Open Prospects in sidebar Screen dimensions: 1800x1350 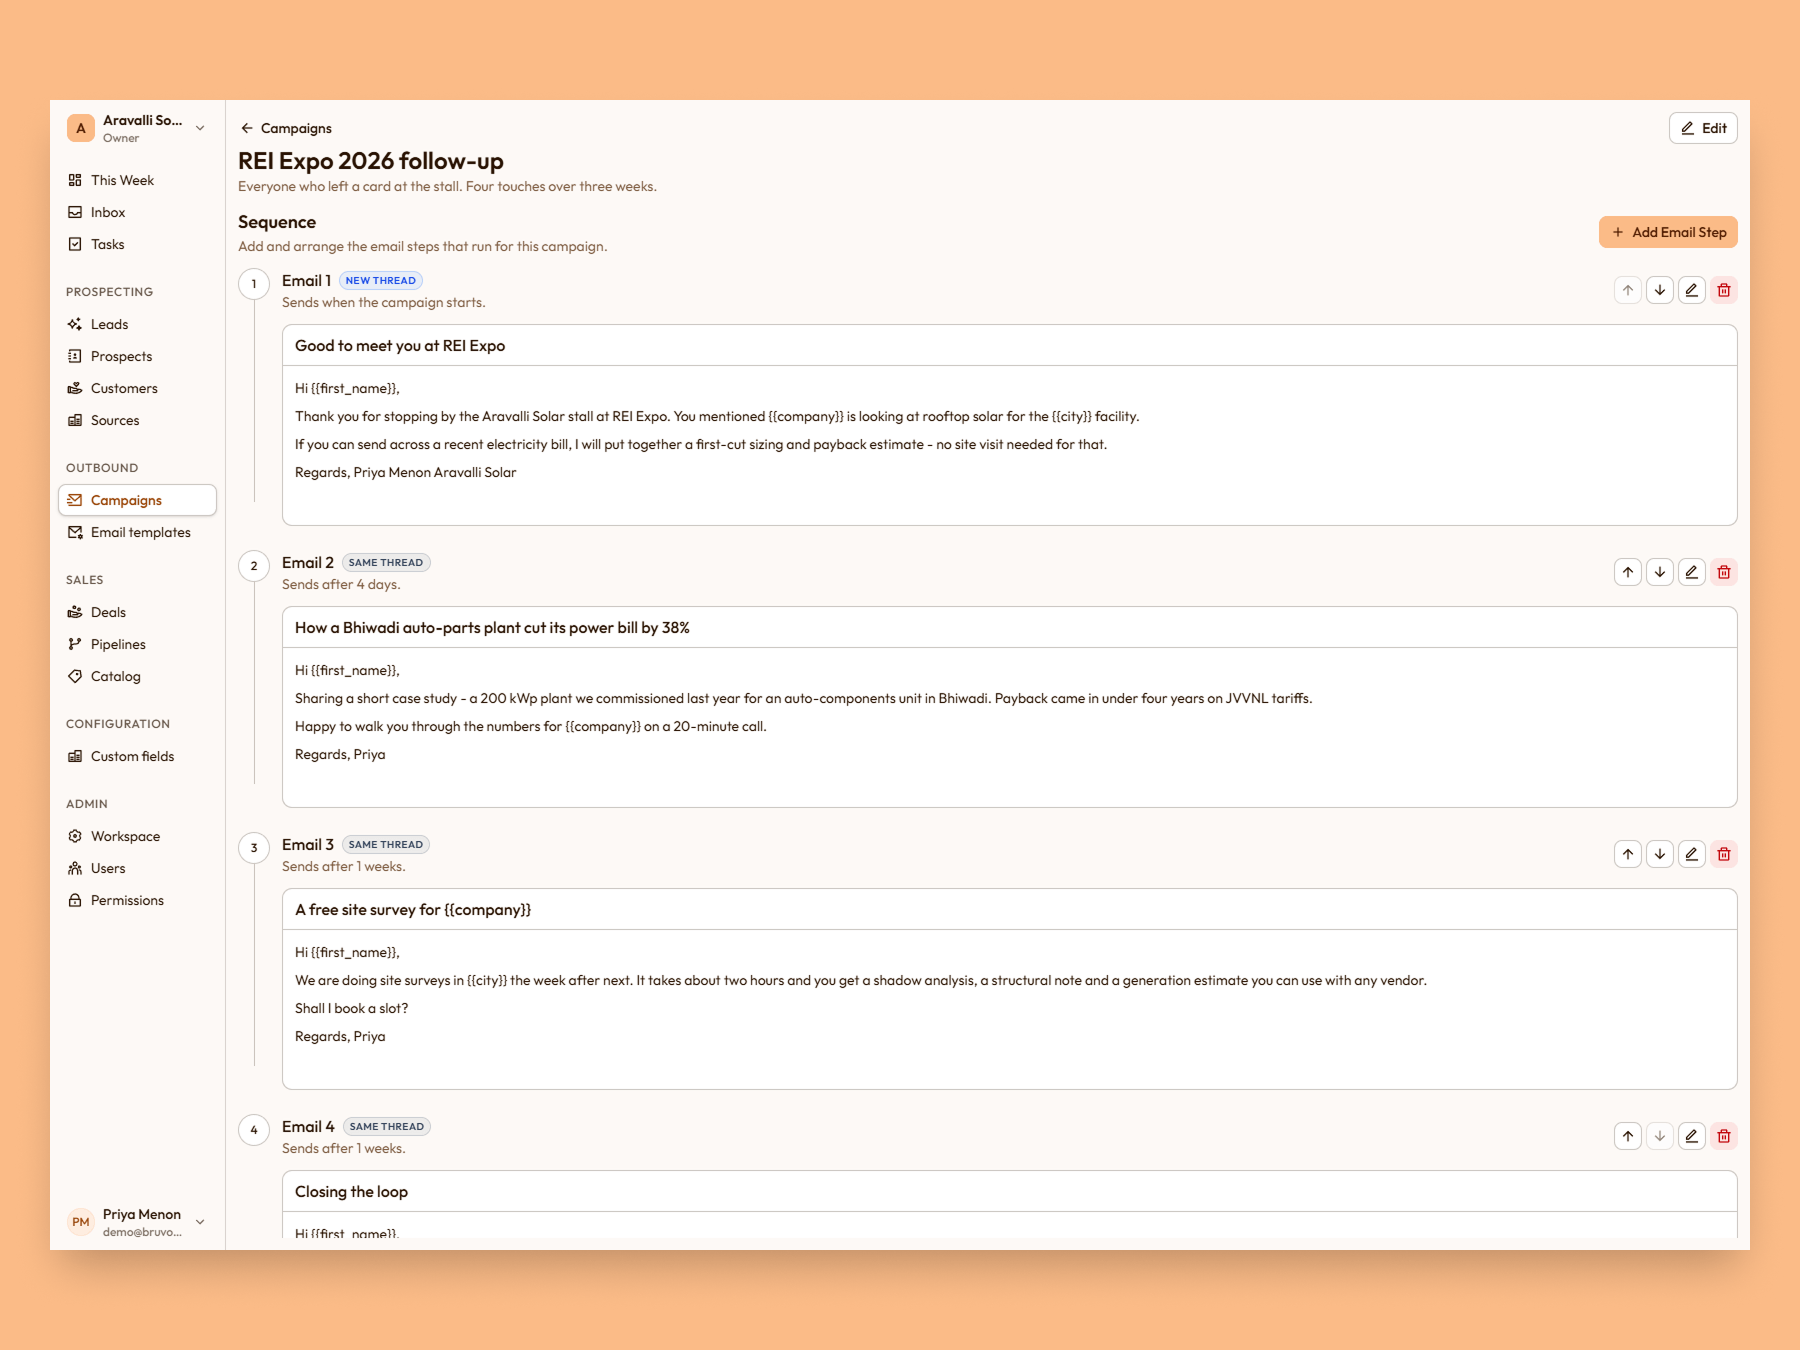tap(138, 356)
